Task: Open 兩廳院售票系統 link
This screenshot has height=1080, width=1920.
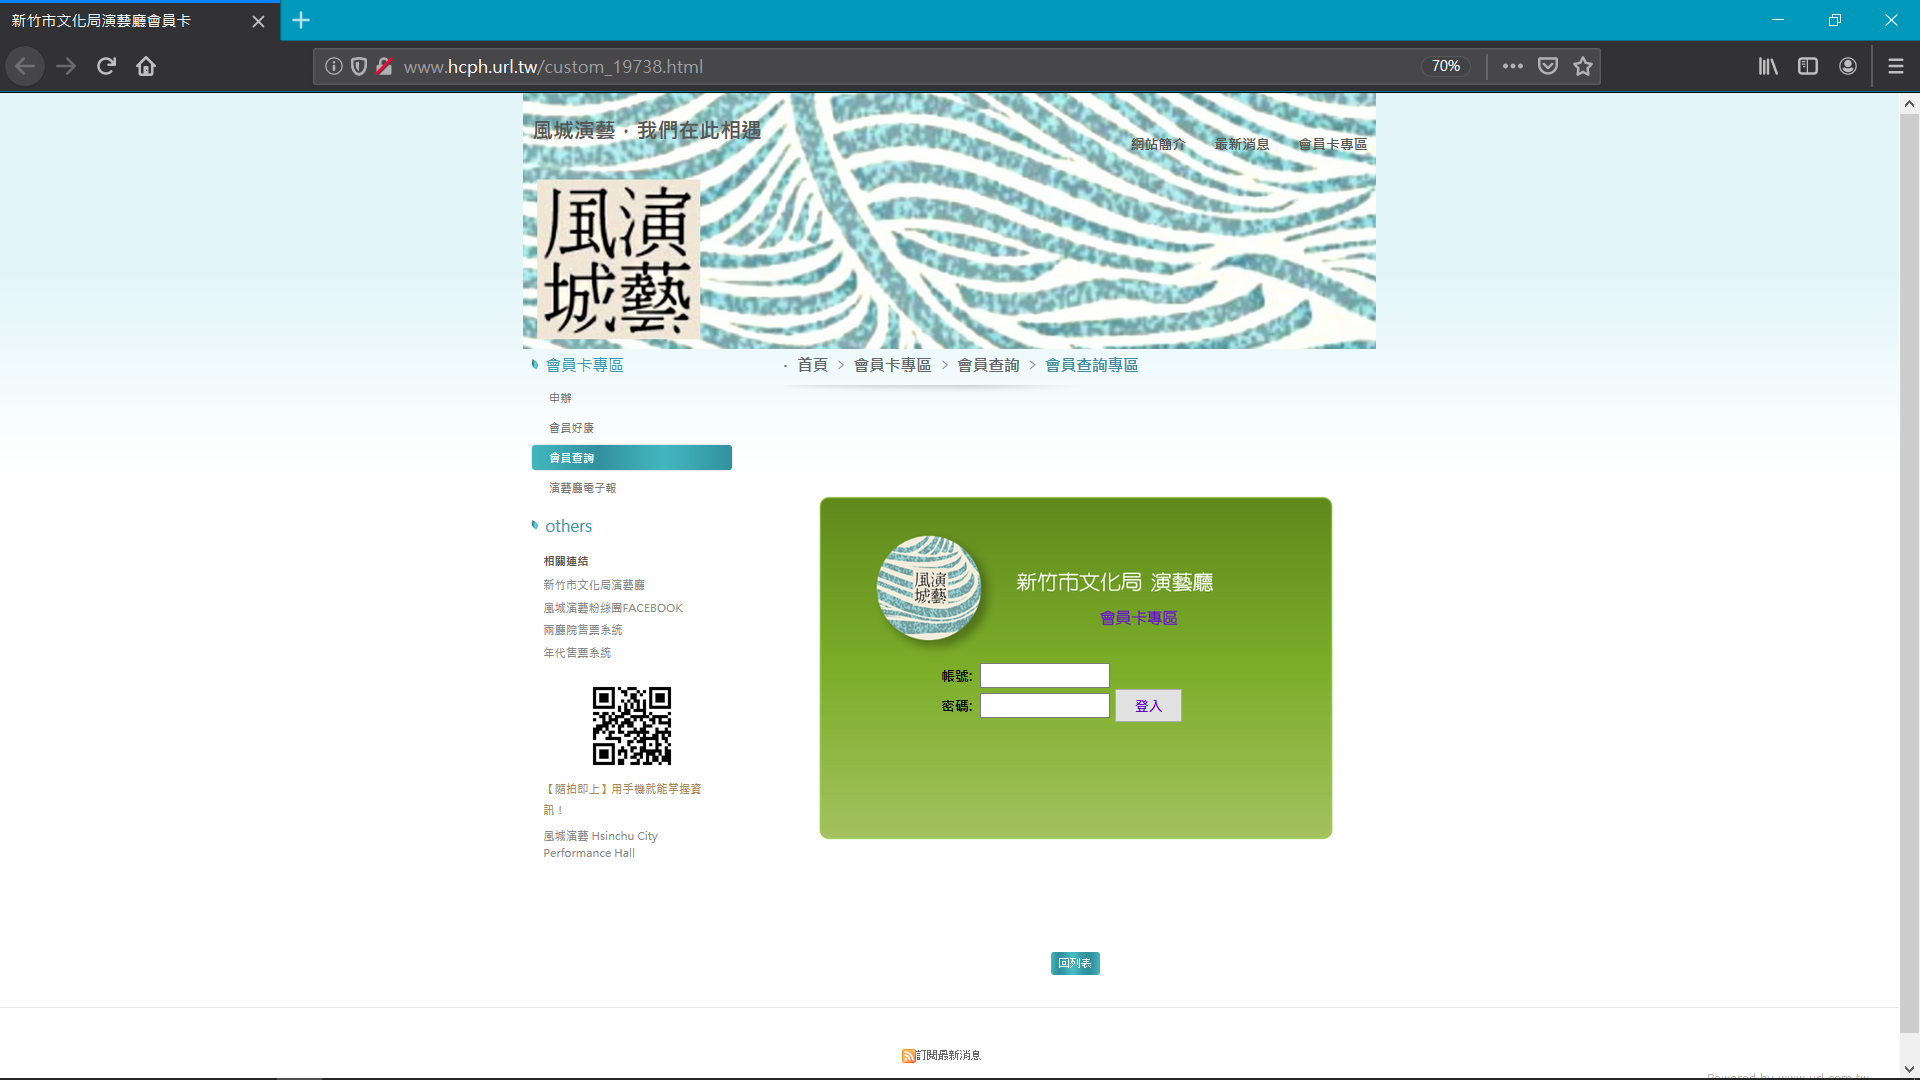Action: coord(582,630)
